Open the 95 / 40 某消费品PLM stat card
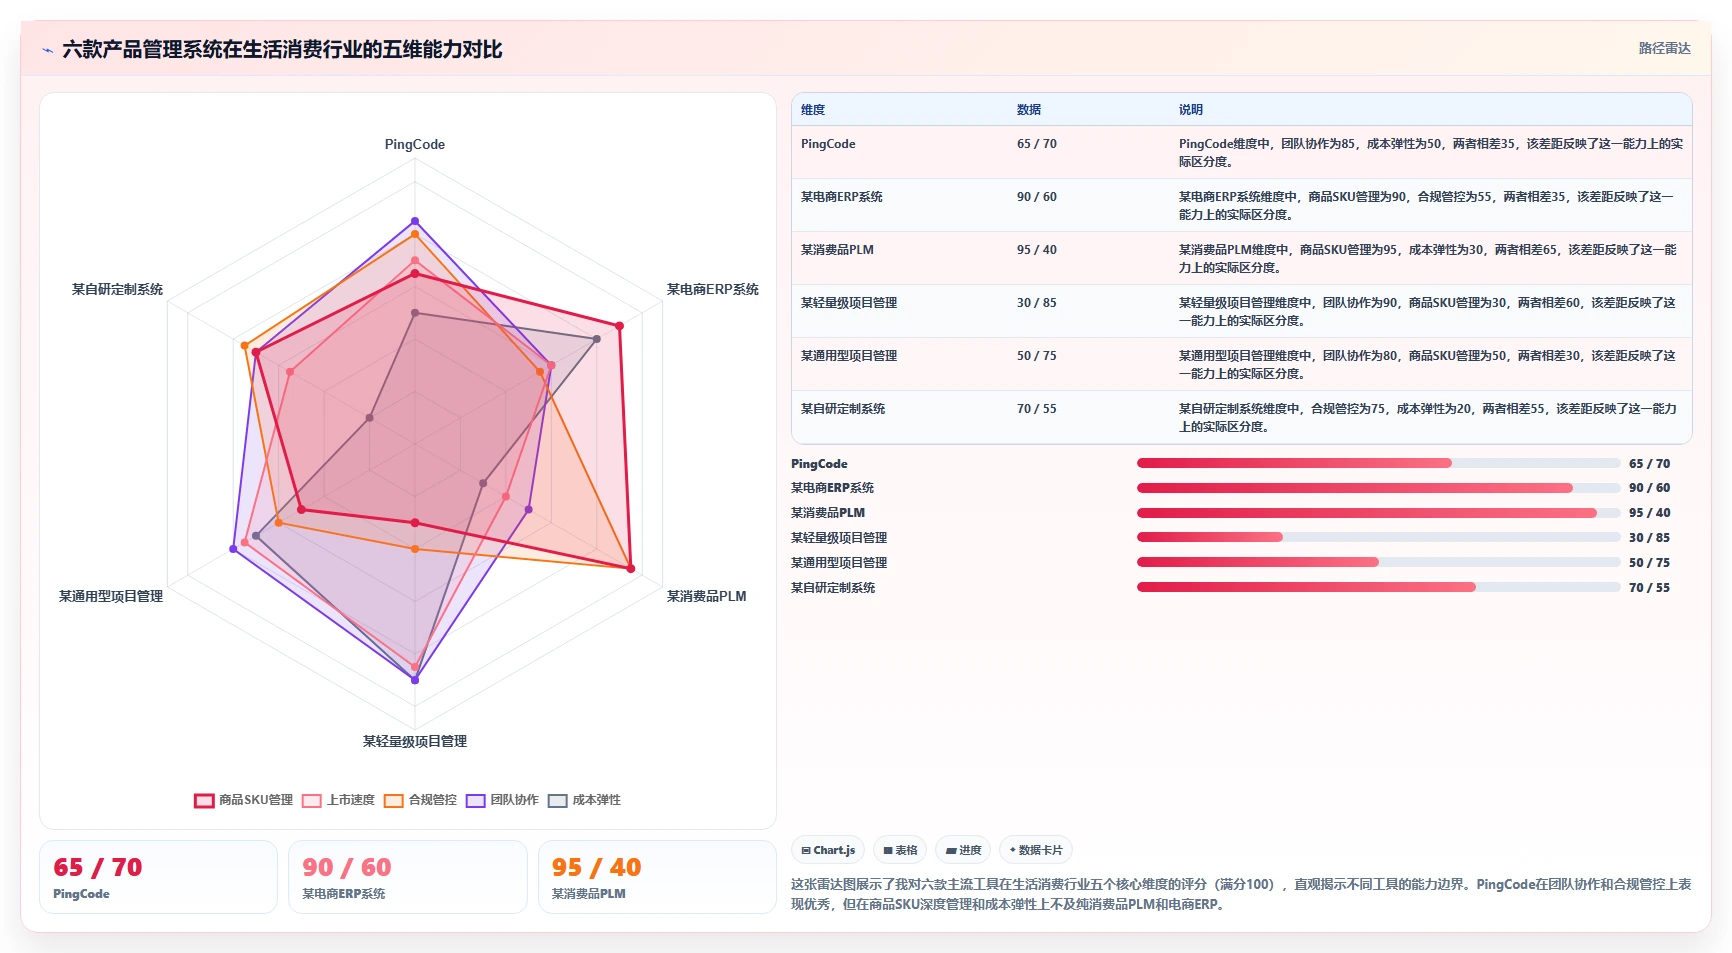 [x=657, y=877]
